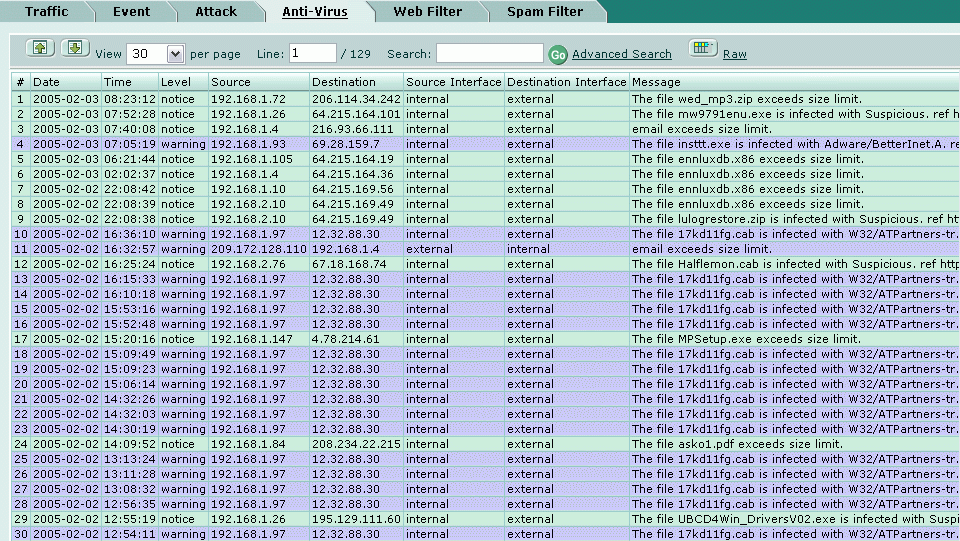Click destination IP 195.129.111.60
The image size is (960, 541).
point(356,519)
